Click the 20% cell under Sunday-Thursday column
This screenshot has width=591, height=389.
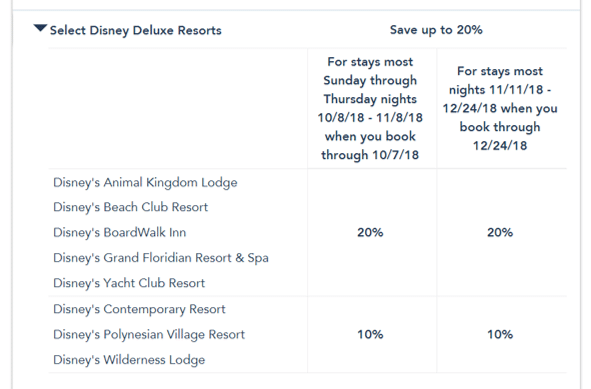pyautogui.click(x=370, y=232)
